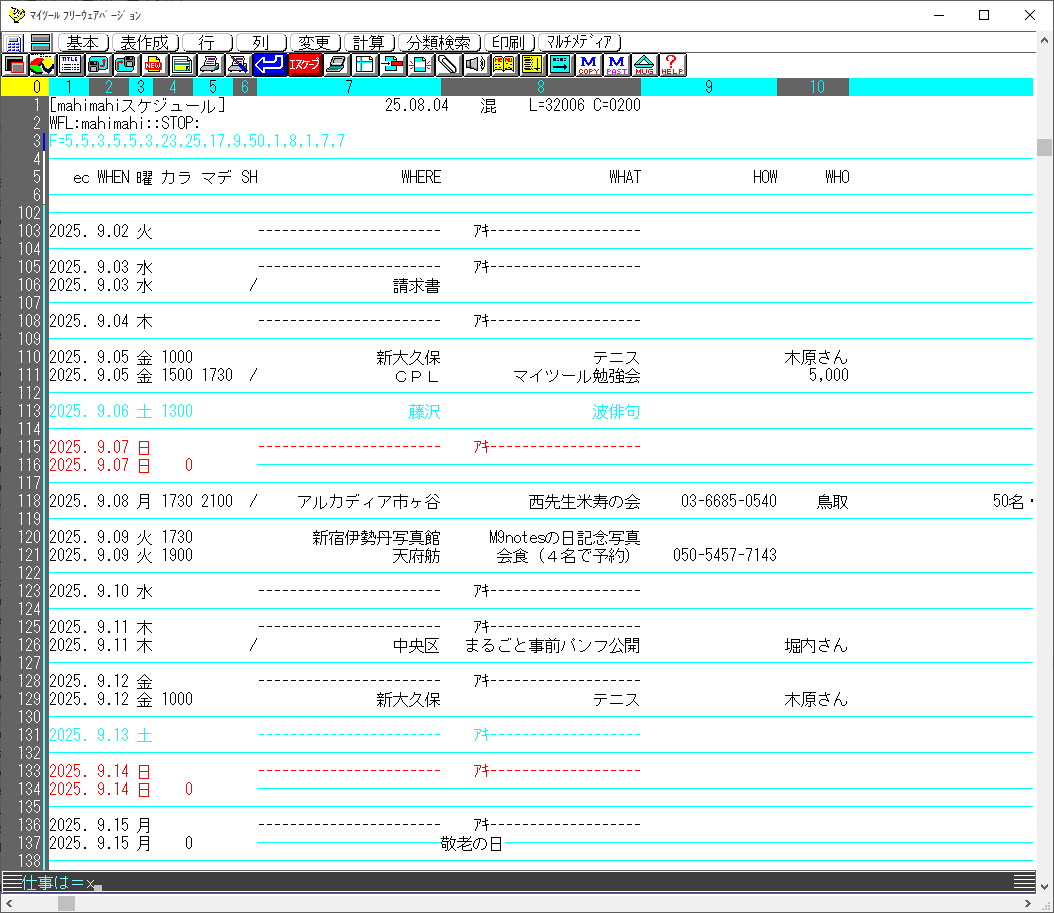Open the 分類検索 menu
Viewport: 1054px width, 913px height.
point(438,43)
